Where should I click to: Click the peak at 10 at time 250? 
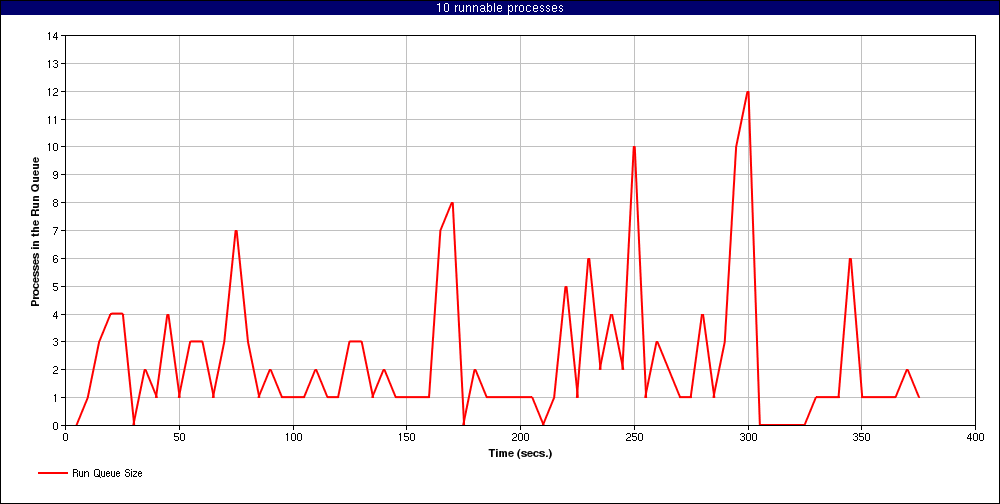(634, 147)
